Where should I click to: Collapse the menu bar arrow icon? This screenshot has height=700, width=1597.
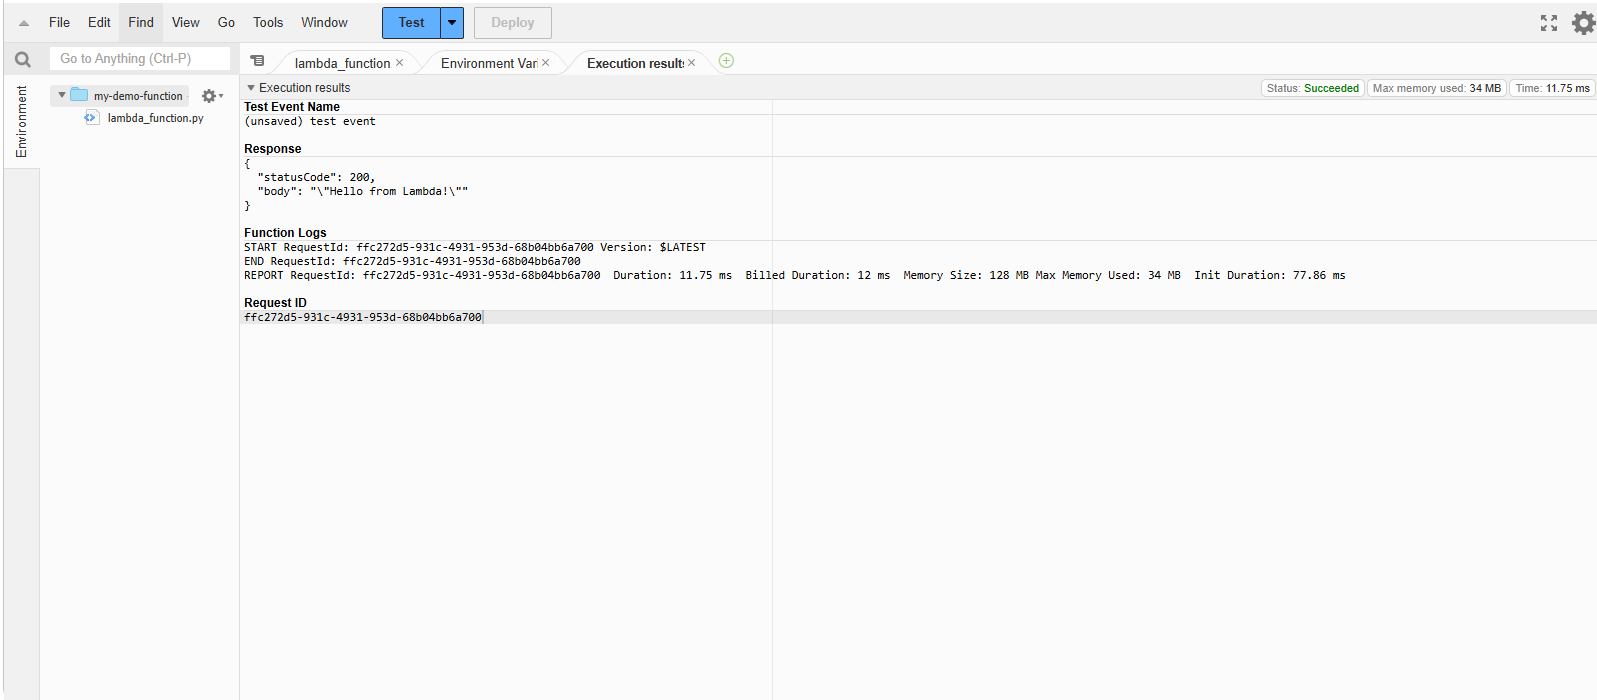[x=24, y=23]
